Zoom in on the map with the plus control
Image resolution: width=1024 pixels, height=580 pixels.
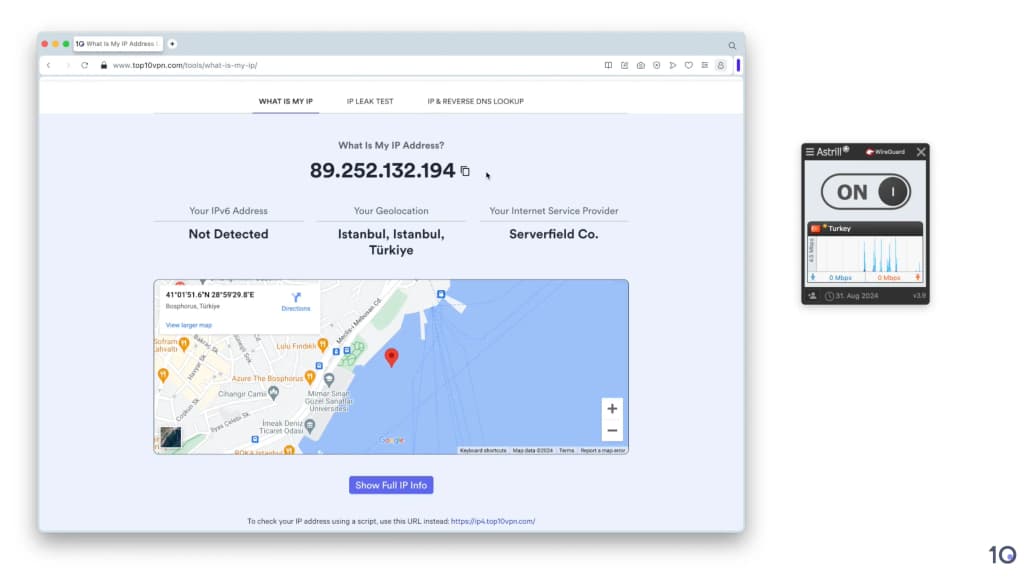coord(612,408)
